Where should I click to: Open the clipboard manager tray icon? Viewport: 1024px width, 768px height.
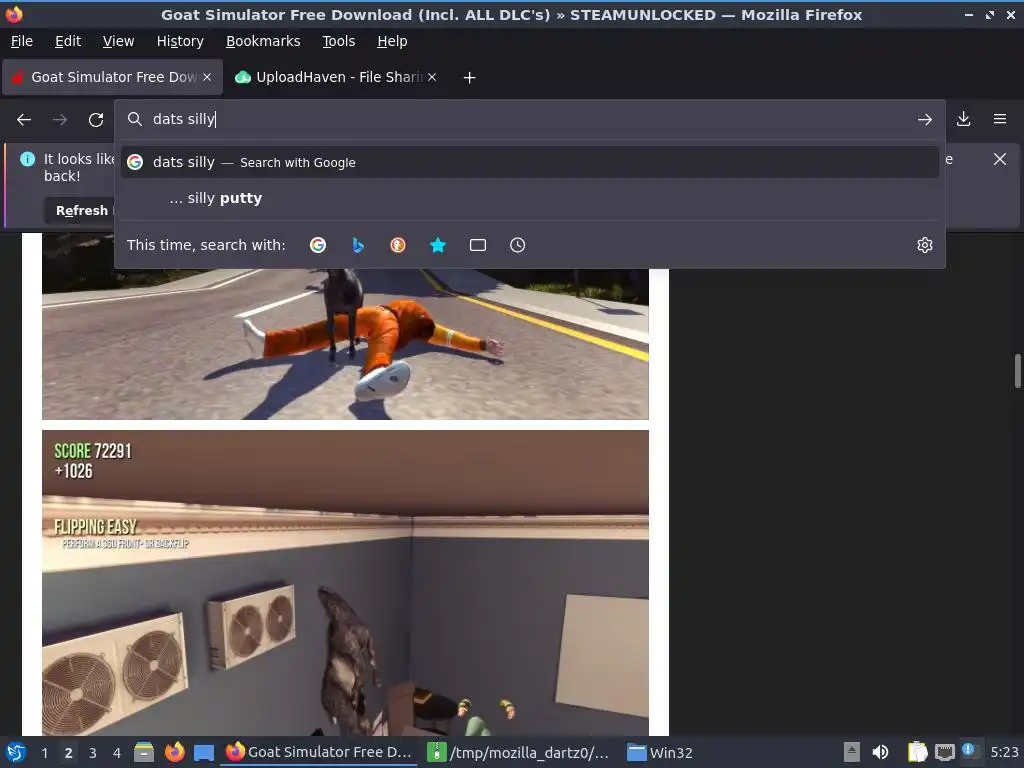[x=917, y=752]
